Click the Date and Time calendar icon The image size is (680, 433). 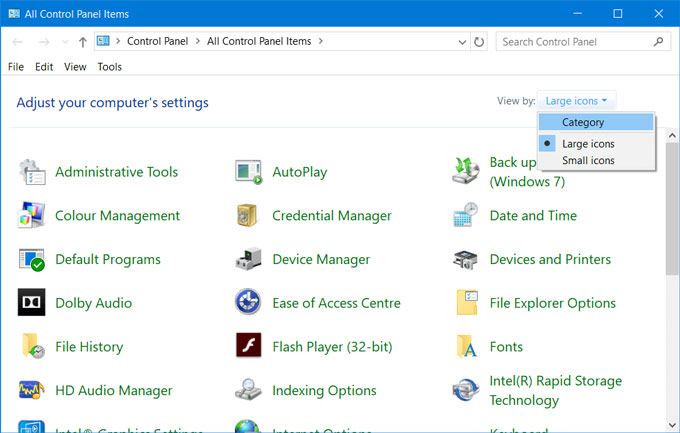(x=466, y=215)
